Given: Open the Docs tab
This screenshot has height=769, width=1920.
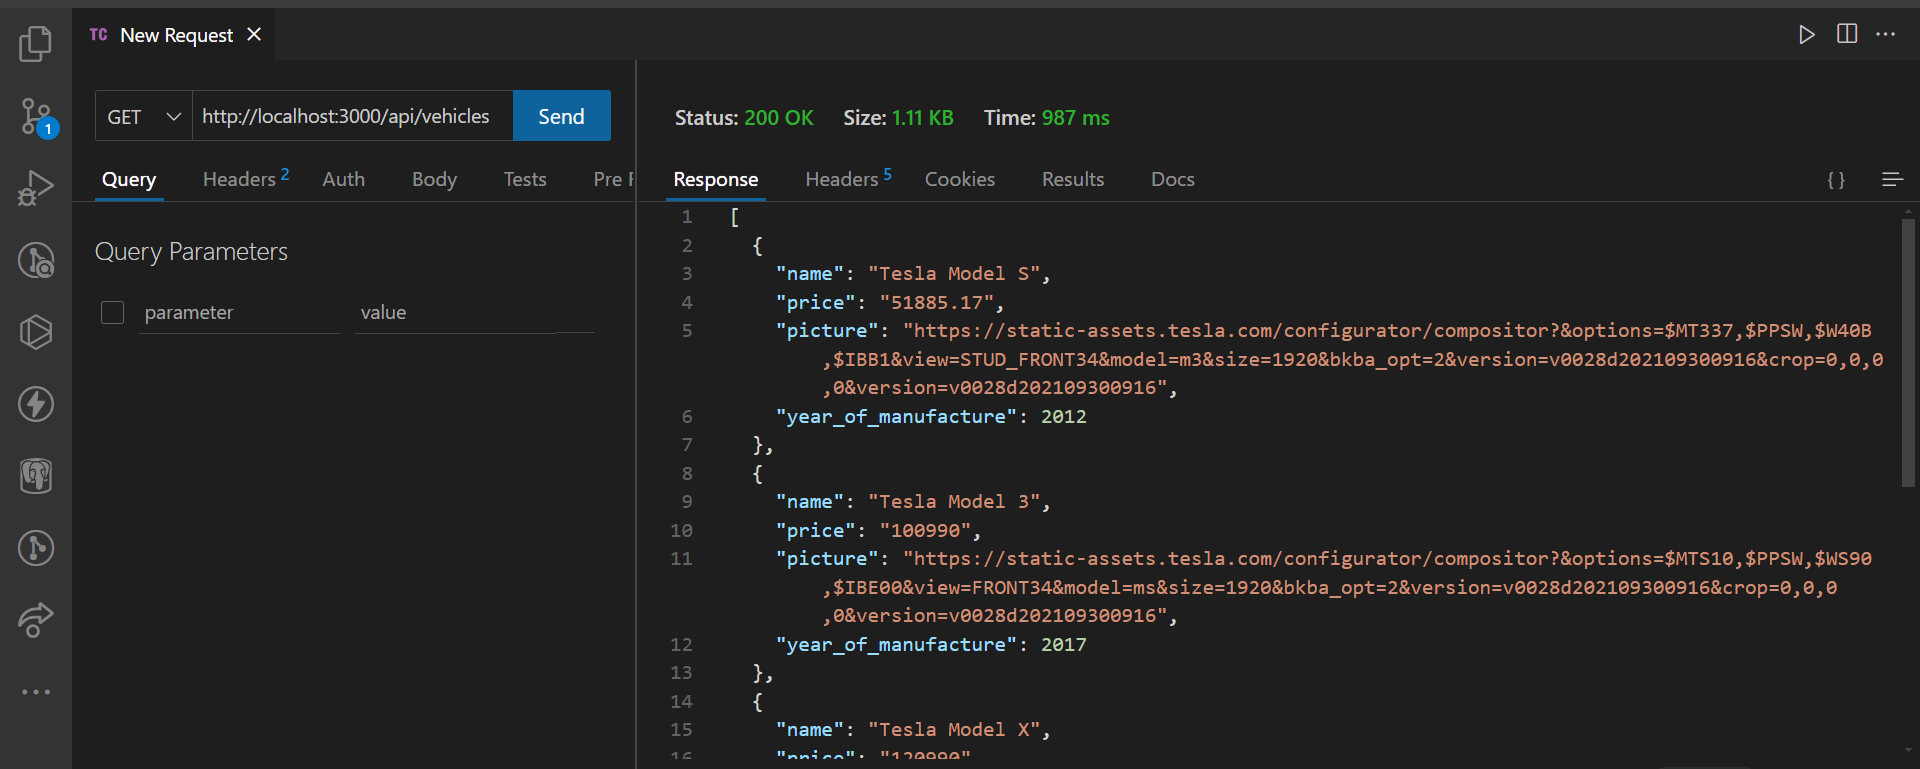Looking at the screenshot, I should (x=1173, y=179).
